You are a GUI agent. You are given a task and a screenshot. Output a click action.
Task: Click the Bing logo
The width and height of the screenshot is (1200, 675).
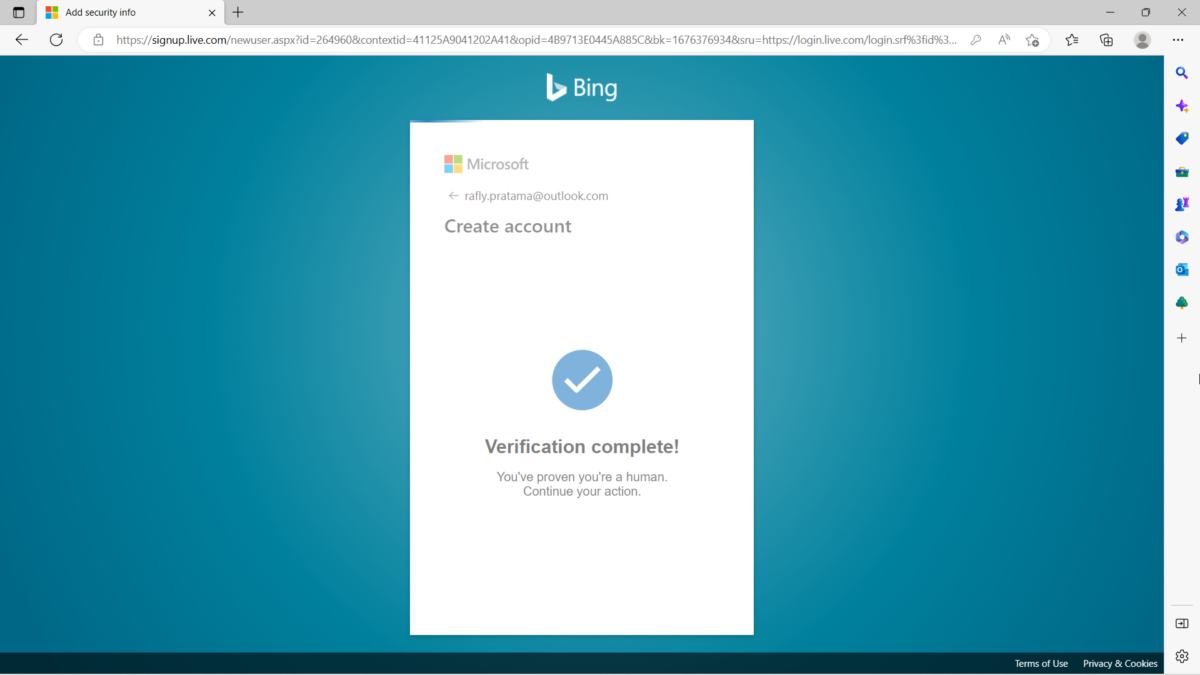tap(581, 88)
